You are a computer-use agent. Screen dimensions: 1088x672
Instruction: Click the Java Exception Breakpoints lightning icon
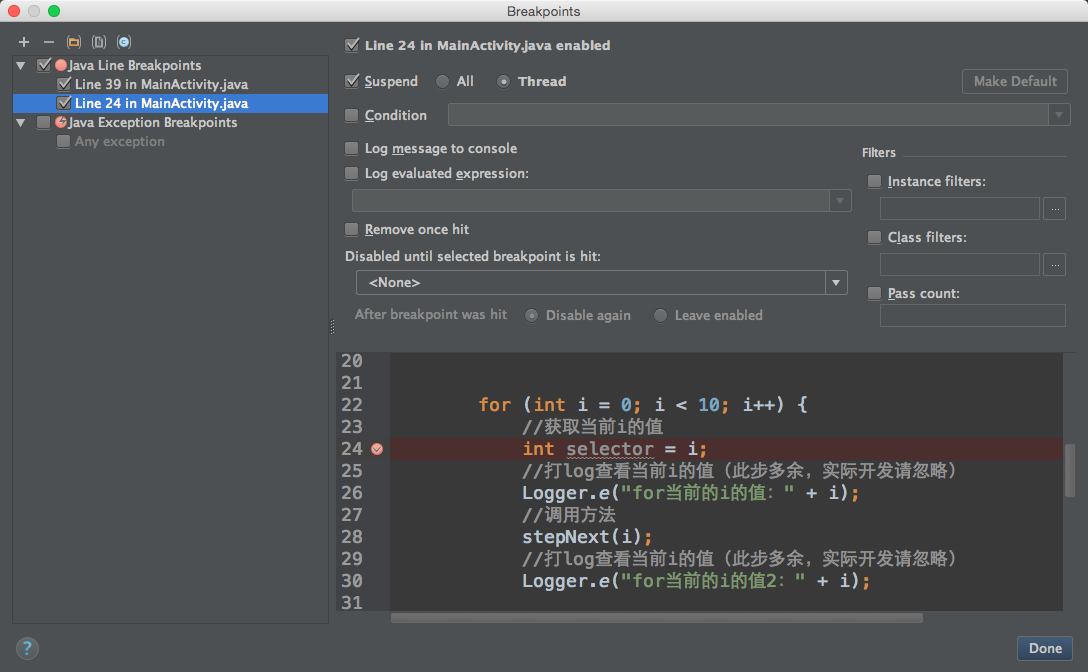[x=61, y=122]
